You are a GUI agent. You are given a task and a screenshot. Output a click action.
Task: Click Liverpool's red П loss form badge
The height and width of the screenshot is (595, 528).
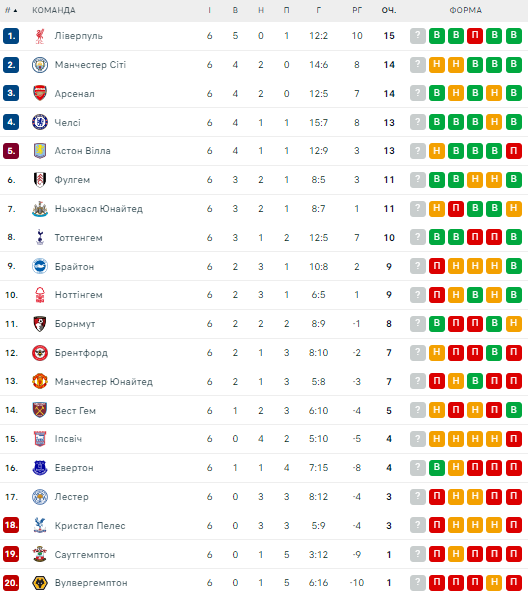(475, 36)
